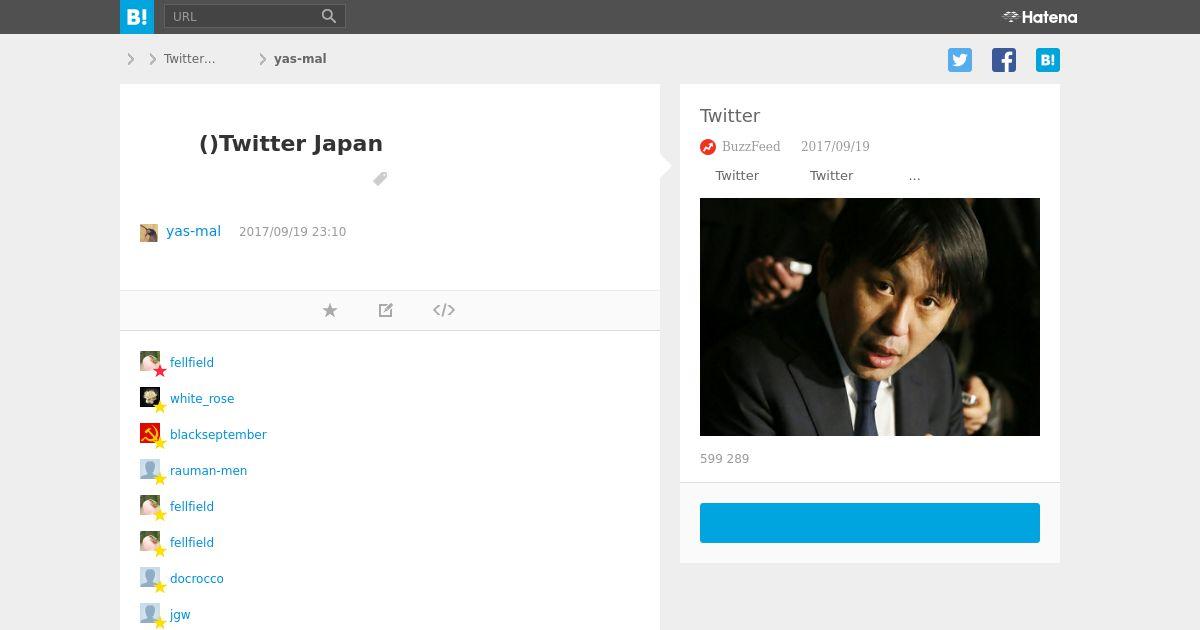The image size is (1200, 630).
Task: Click white_rose's avatar icon
Action: tap(152, 399)
